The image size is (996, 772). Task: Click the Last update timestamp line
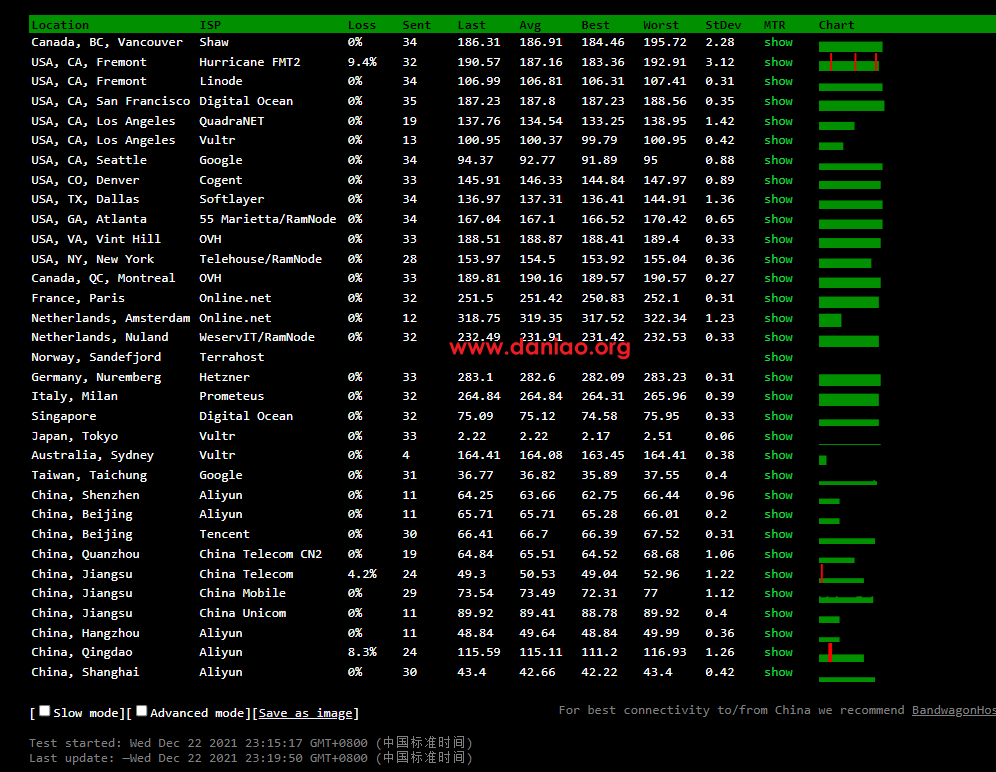(251, 757)
